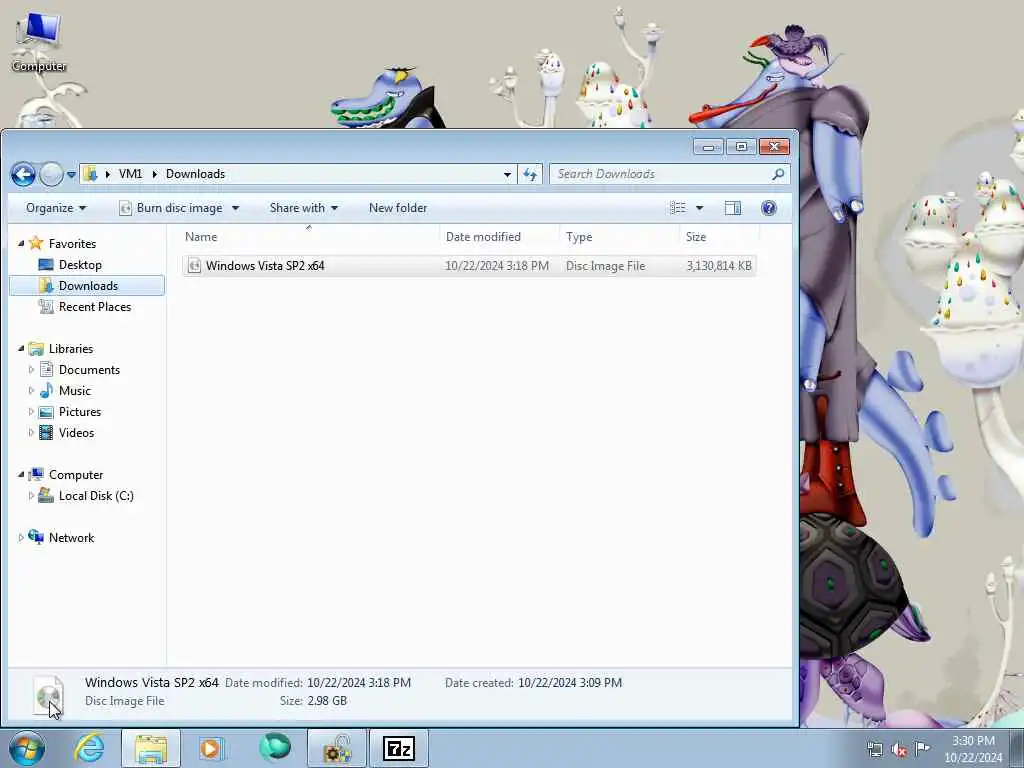Click the Forward navigation arrow button
Image resolution: width=1024 pixels, height=768 pixels.
[52, 174]
